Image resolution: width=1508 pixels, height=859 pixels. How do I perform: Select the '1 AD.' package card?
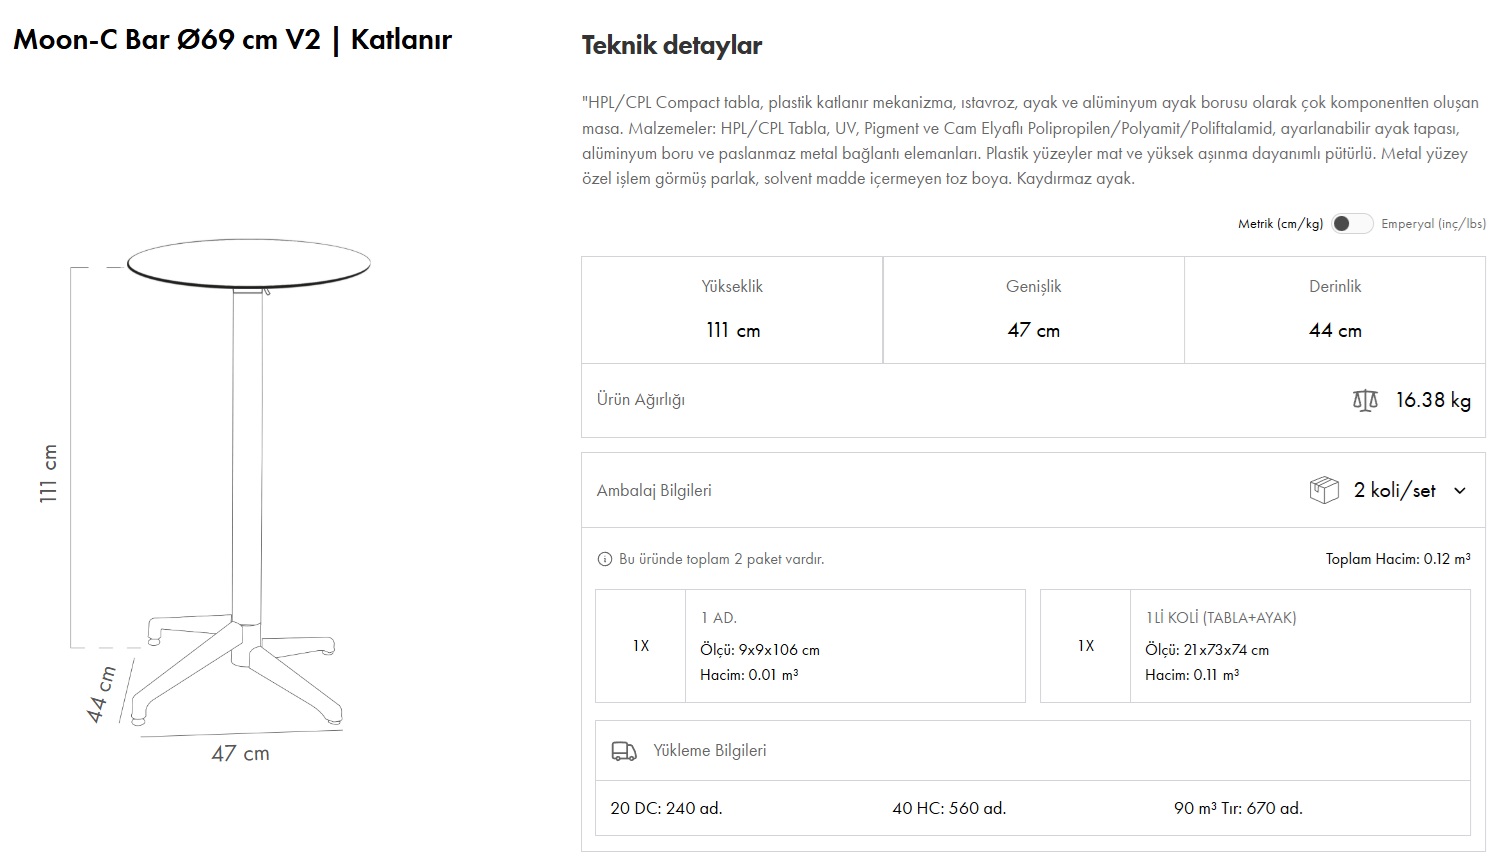[810, 646]
